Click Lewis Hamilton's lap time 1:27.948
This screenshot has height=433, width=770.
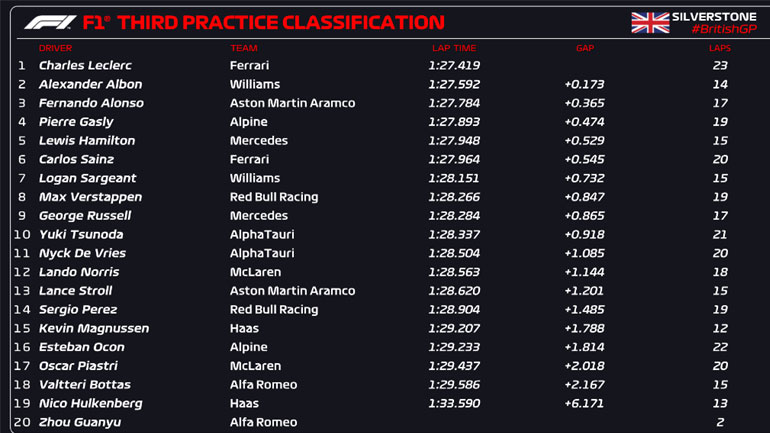point(453,141)
